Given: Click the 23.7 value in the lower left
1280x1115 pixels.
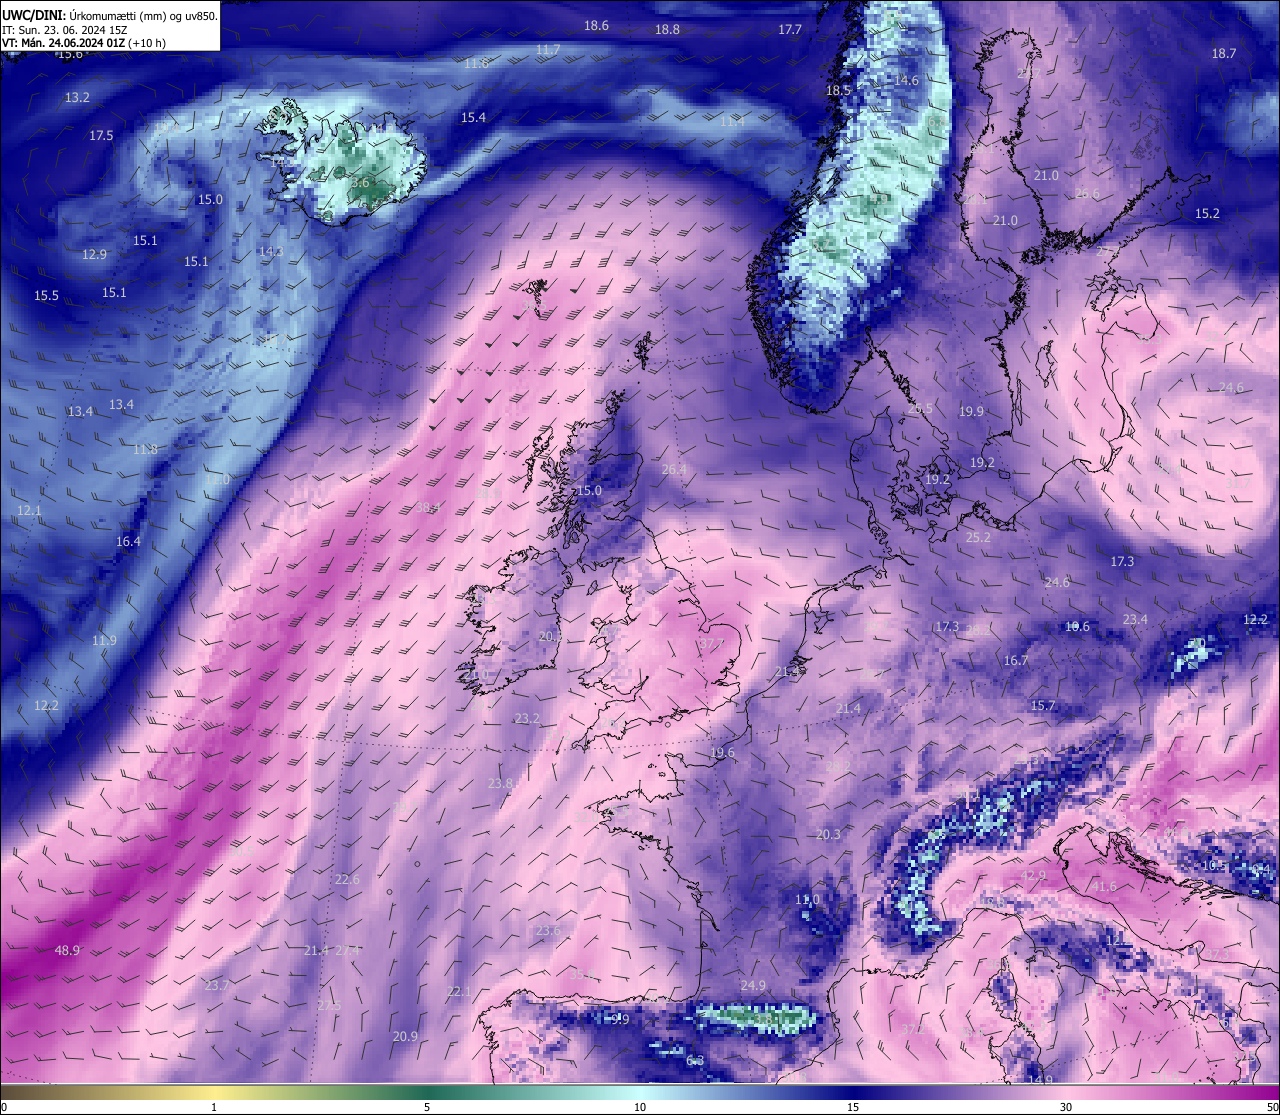Looking at the screenshot, I should pos(216,985).
